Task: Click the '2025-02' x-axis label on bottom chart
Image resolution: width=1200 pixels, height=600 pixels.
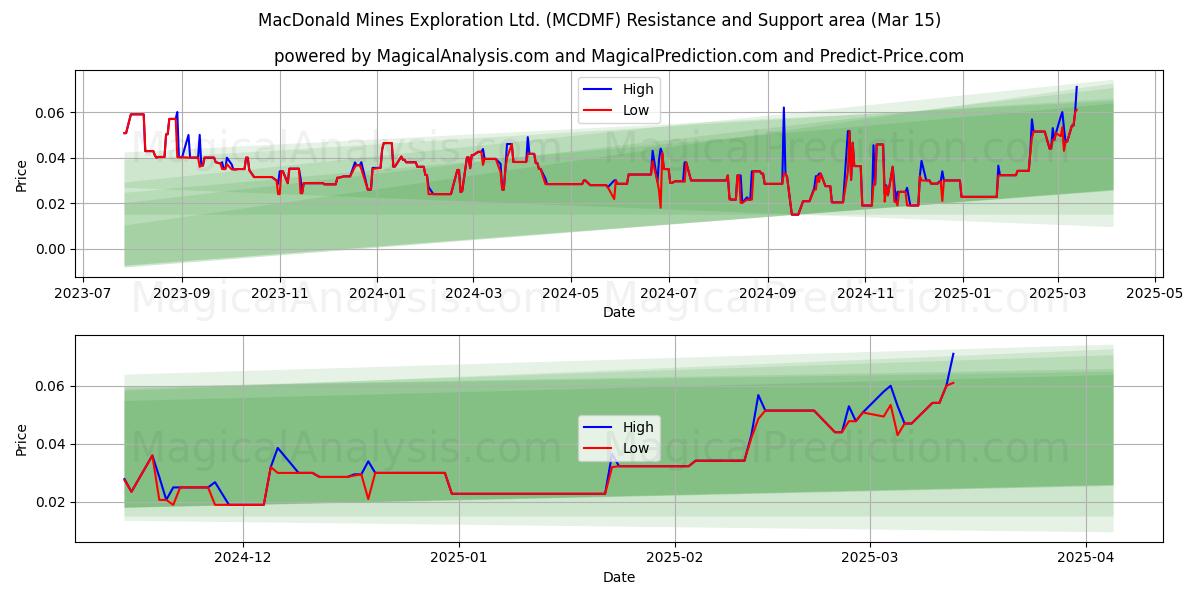Action: point(676,559)
